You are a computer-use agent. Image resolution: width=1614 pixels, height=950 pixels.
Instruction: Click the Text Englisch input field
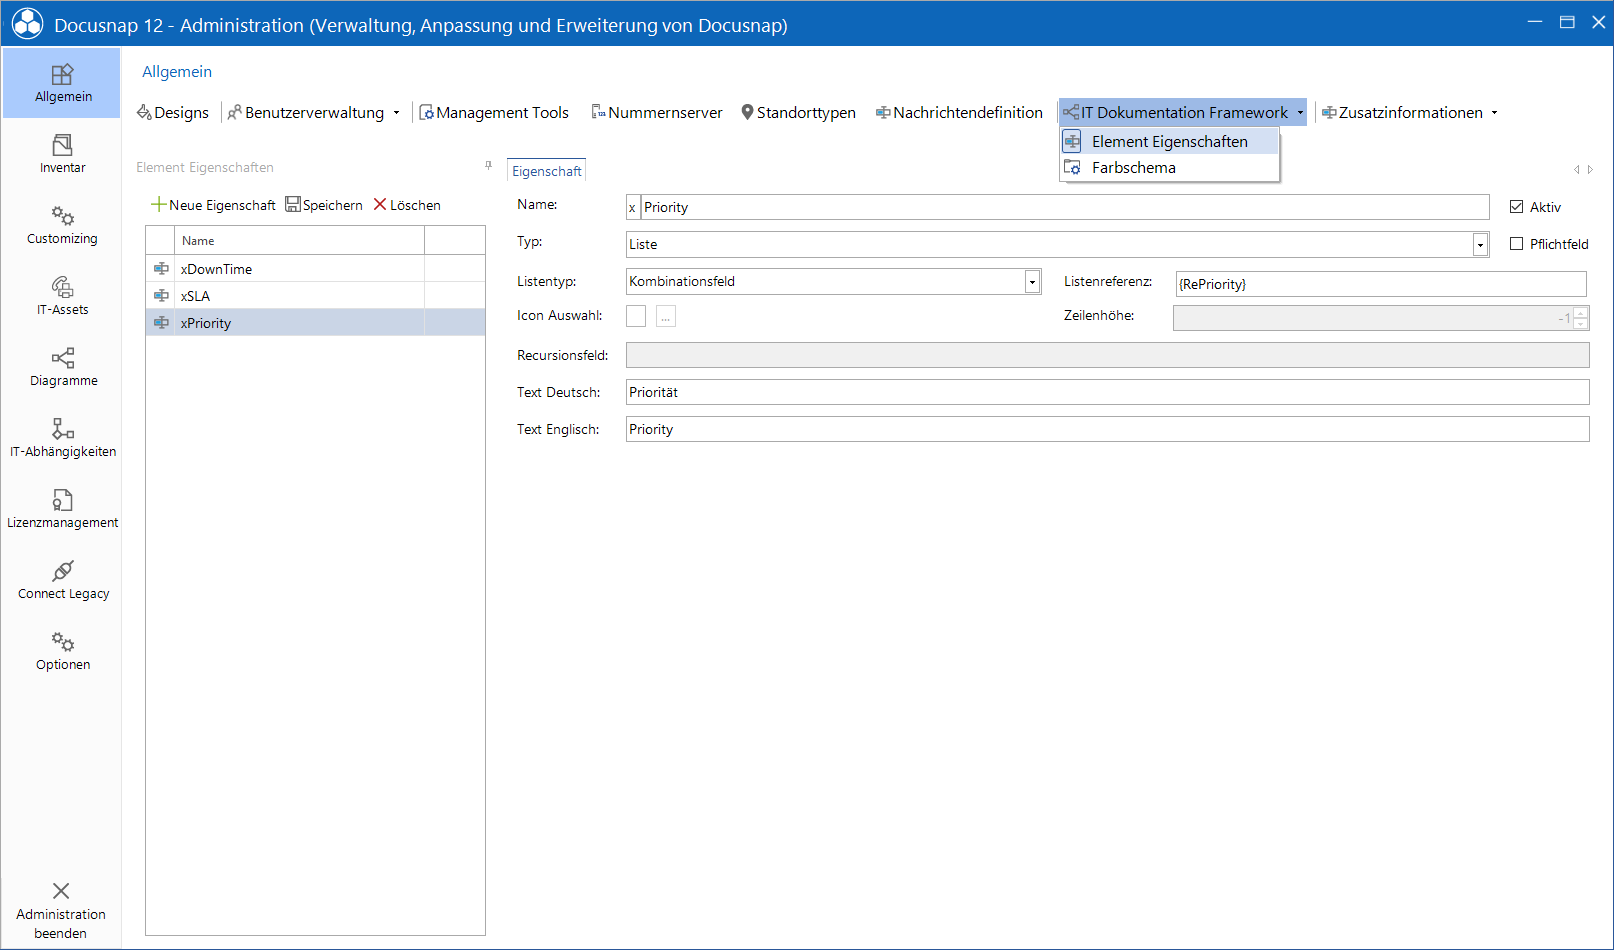pyautogui.click(x=1108, y=429)
